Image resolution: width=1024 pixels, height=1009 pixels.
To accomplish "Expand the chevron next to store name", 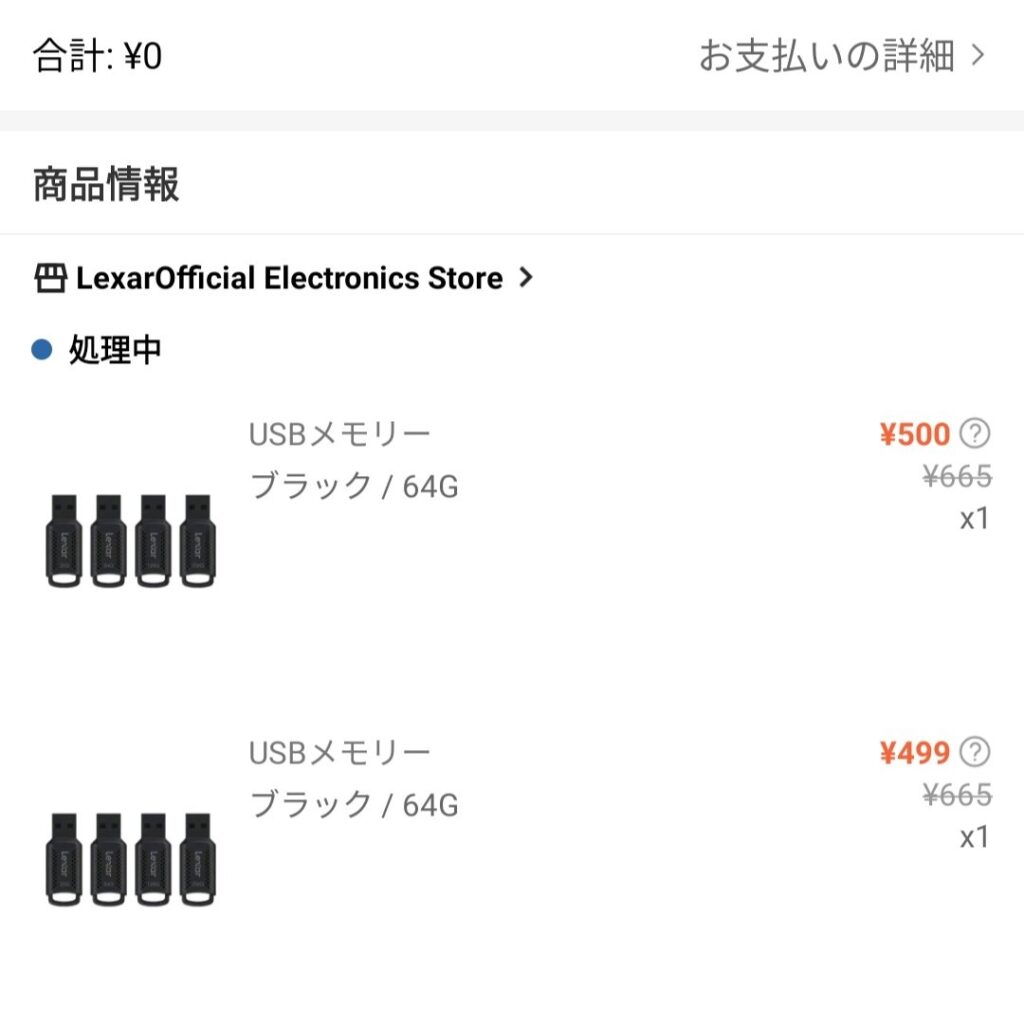I will click(526, 278).
